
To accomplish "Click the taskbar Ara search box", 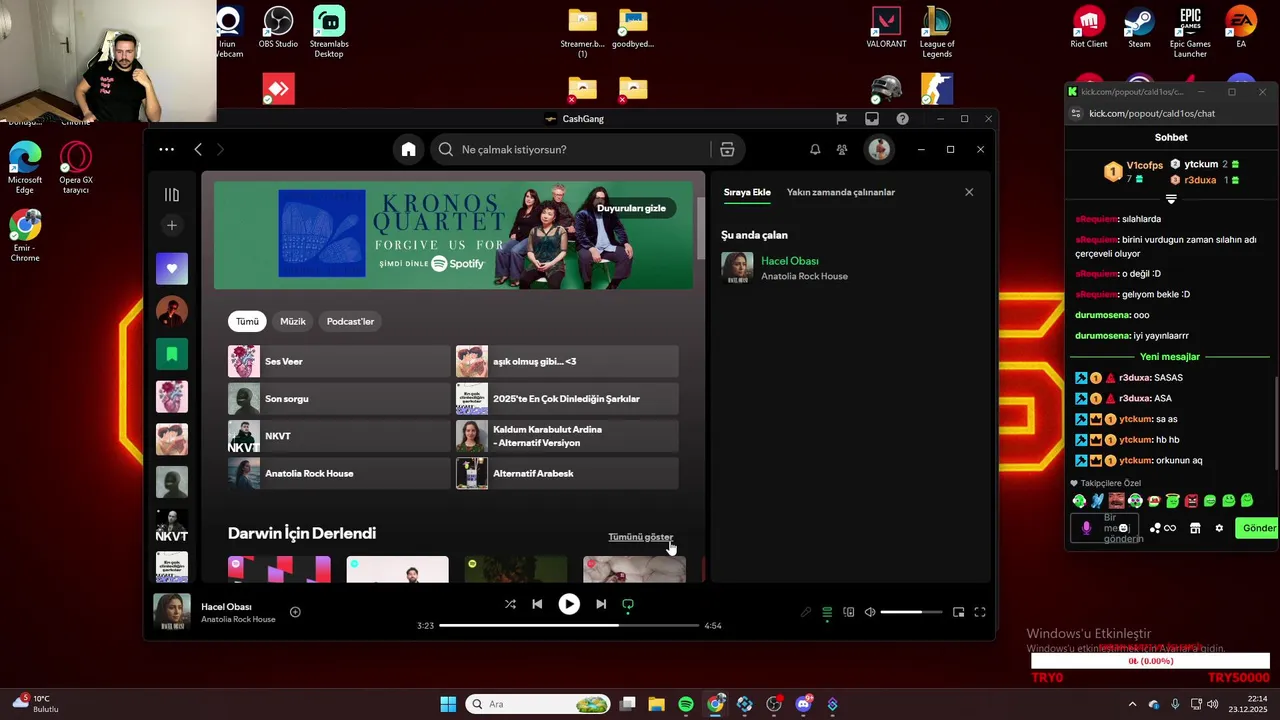I will (538, 704).
